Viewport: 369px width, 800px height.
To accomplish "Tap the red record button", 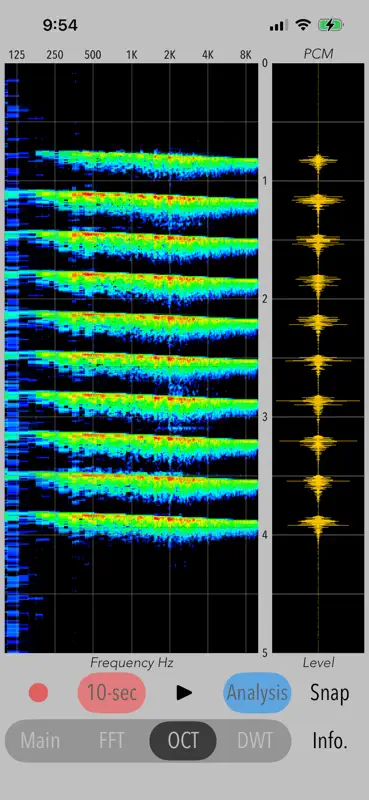I will click(x=38, y=692).
